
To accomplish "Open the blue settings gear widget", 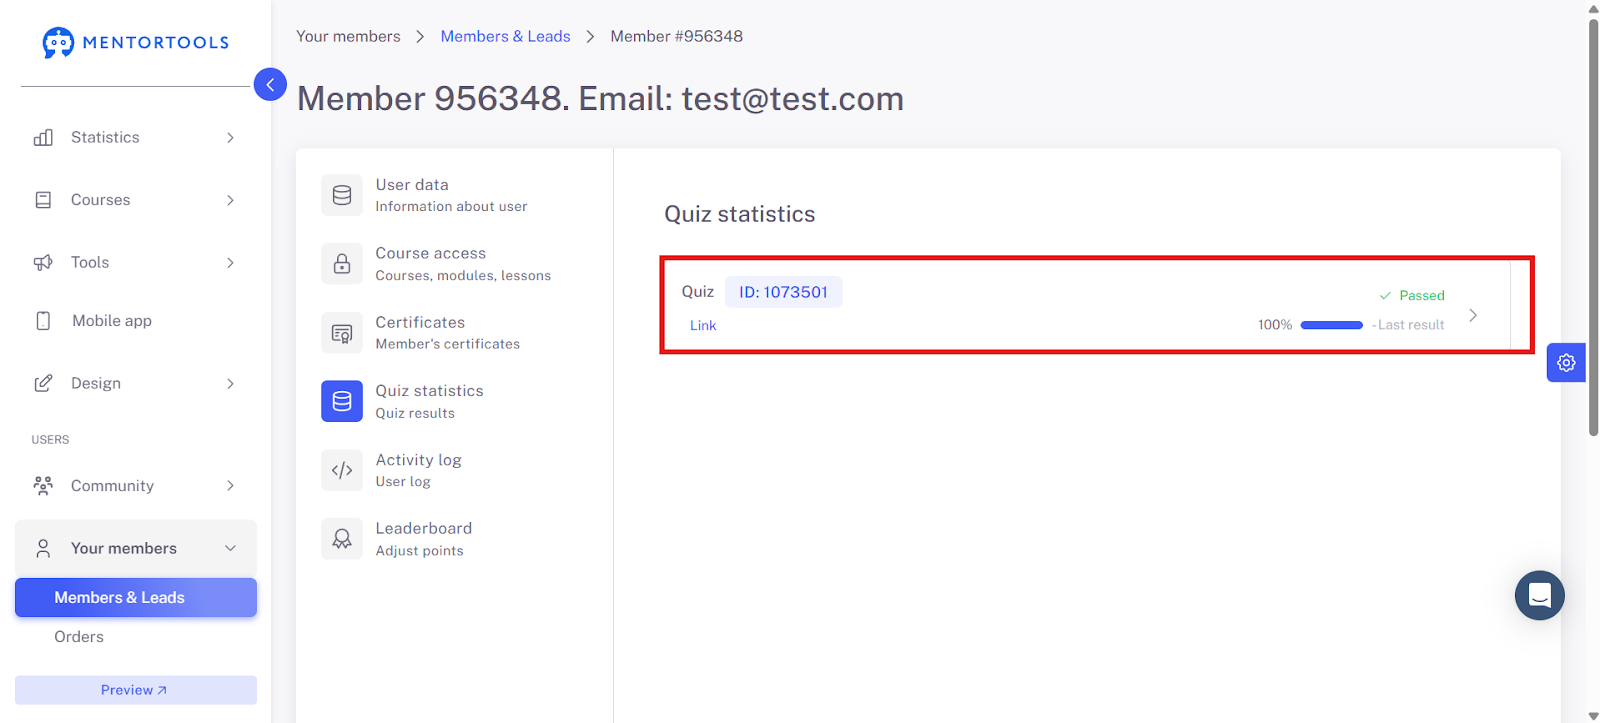I will pos(1566,363).
